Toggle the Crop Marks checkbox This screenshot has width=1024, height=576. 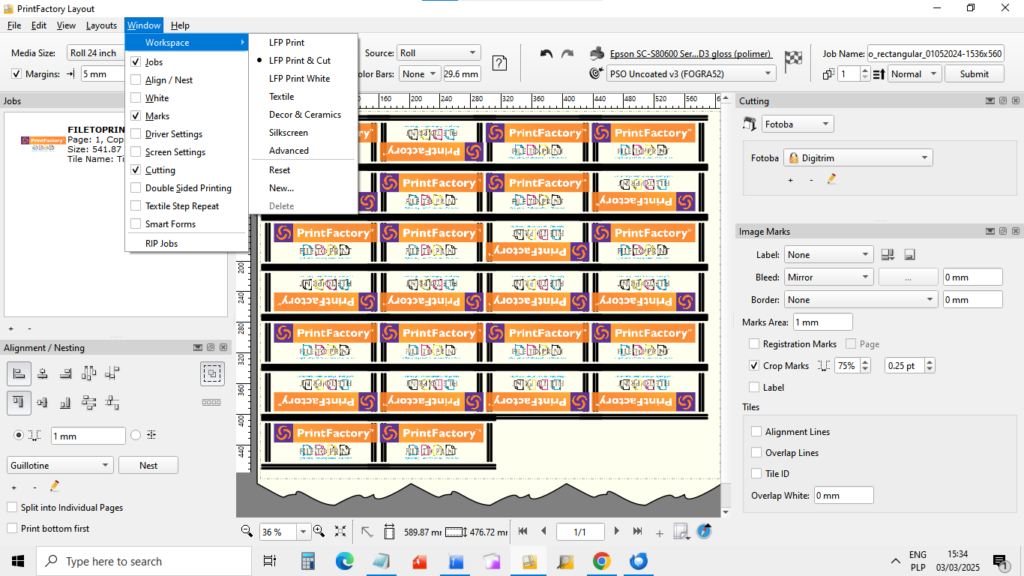click(755, 365)
